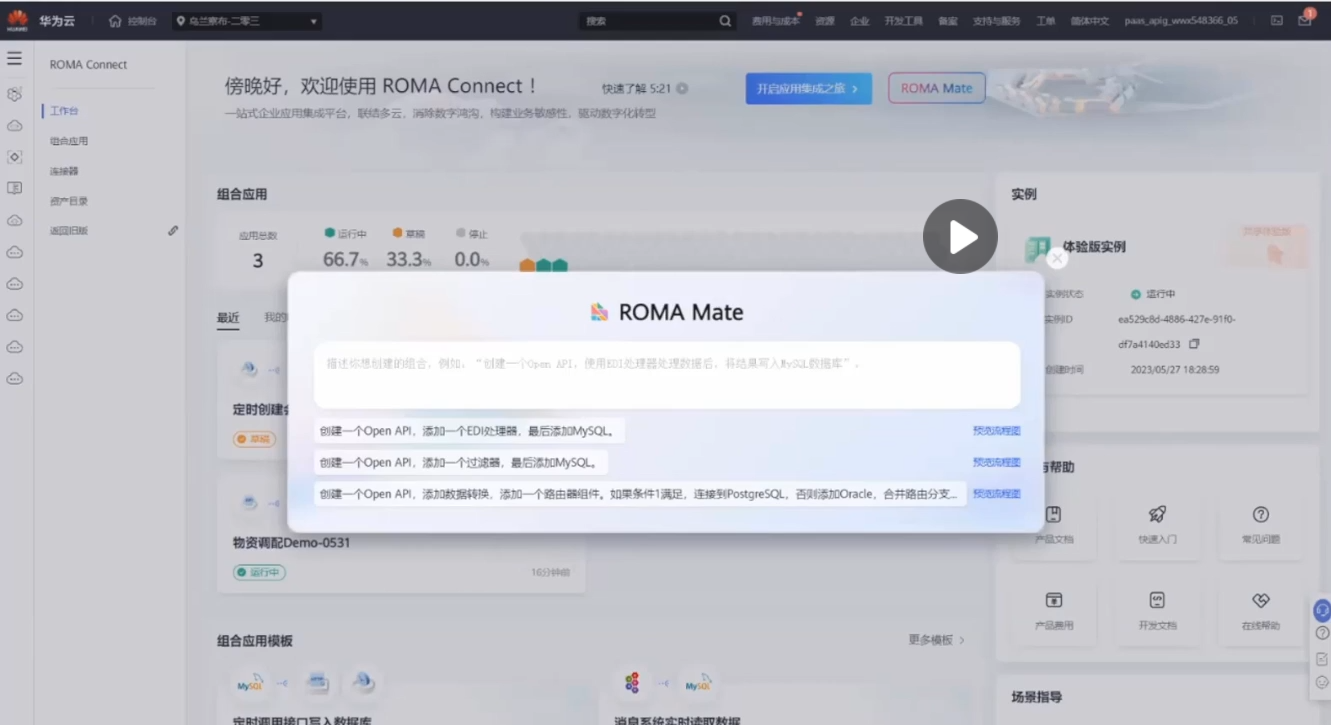
Task: Select 资产目录 in the sidebar
Action: pos(69,201)
